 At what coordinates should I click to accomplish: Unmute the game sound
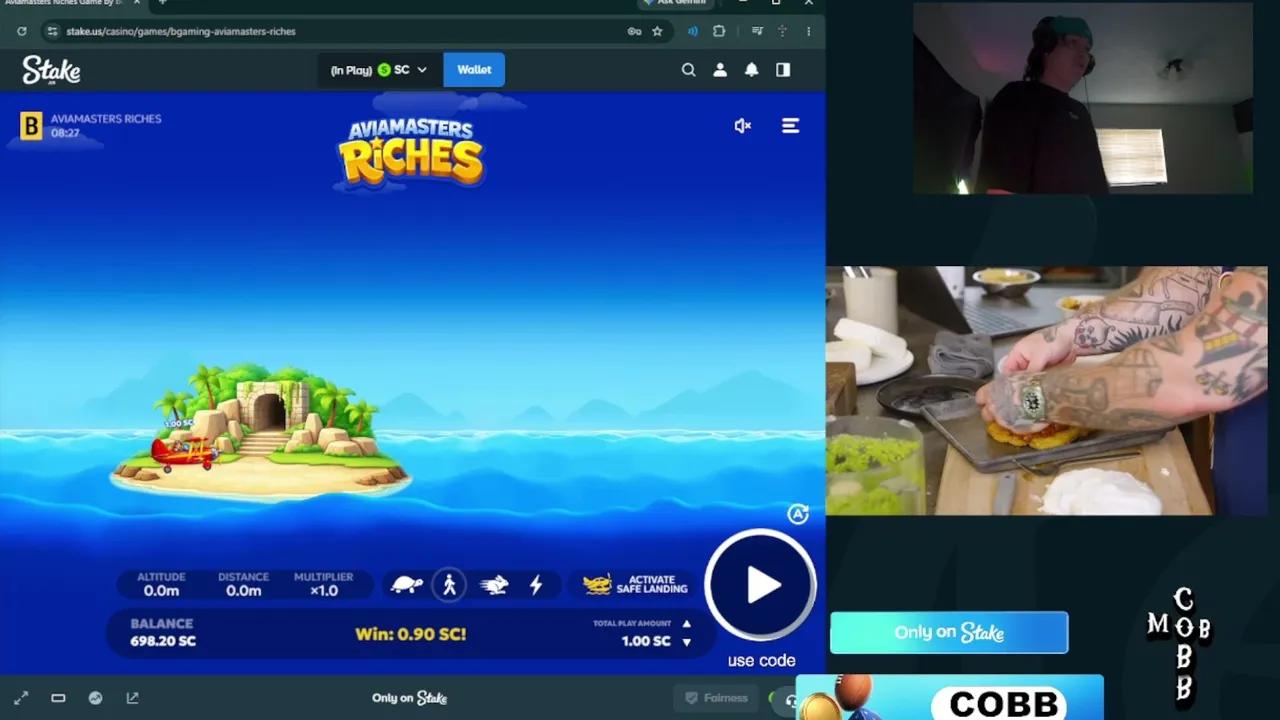742,126
